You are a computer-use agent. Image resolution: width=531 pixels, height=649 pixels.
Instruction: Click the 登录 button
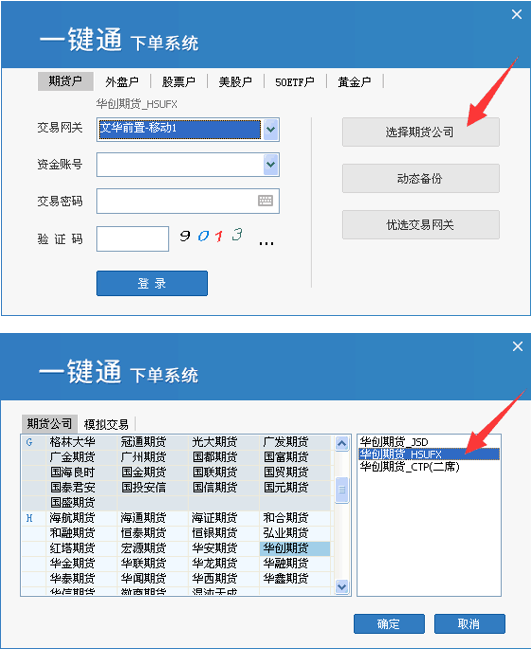click(152, 283)
